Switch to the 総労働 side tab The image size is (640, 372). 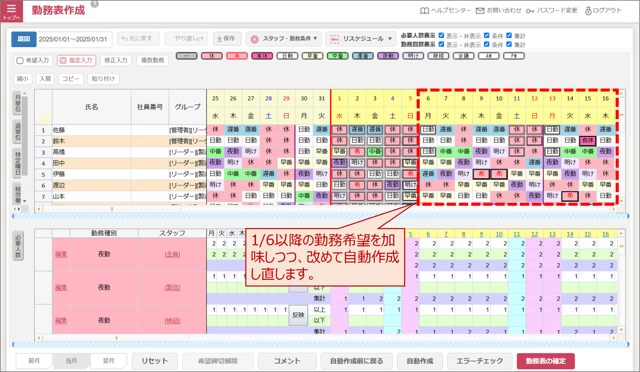coord(18,194)
